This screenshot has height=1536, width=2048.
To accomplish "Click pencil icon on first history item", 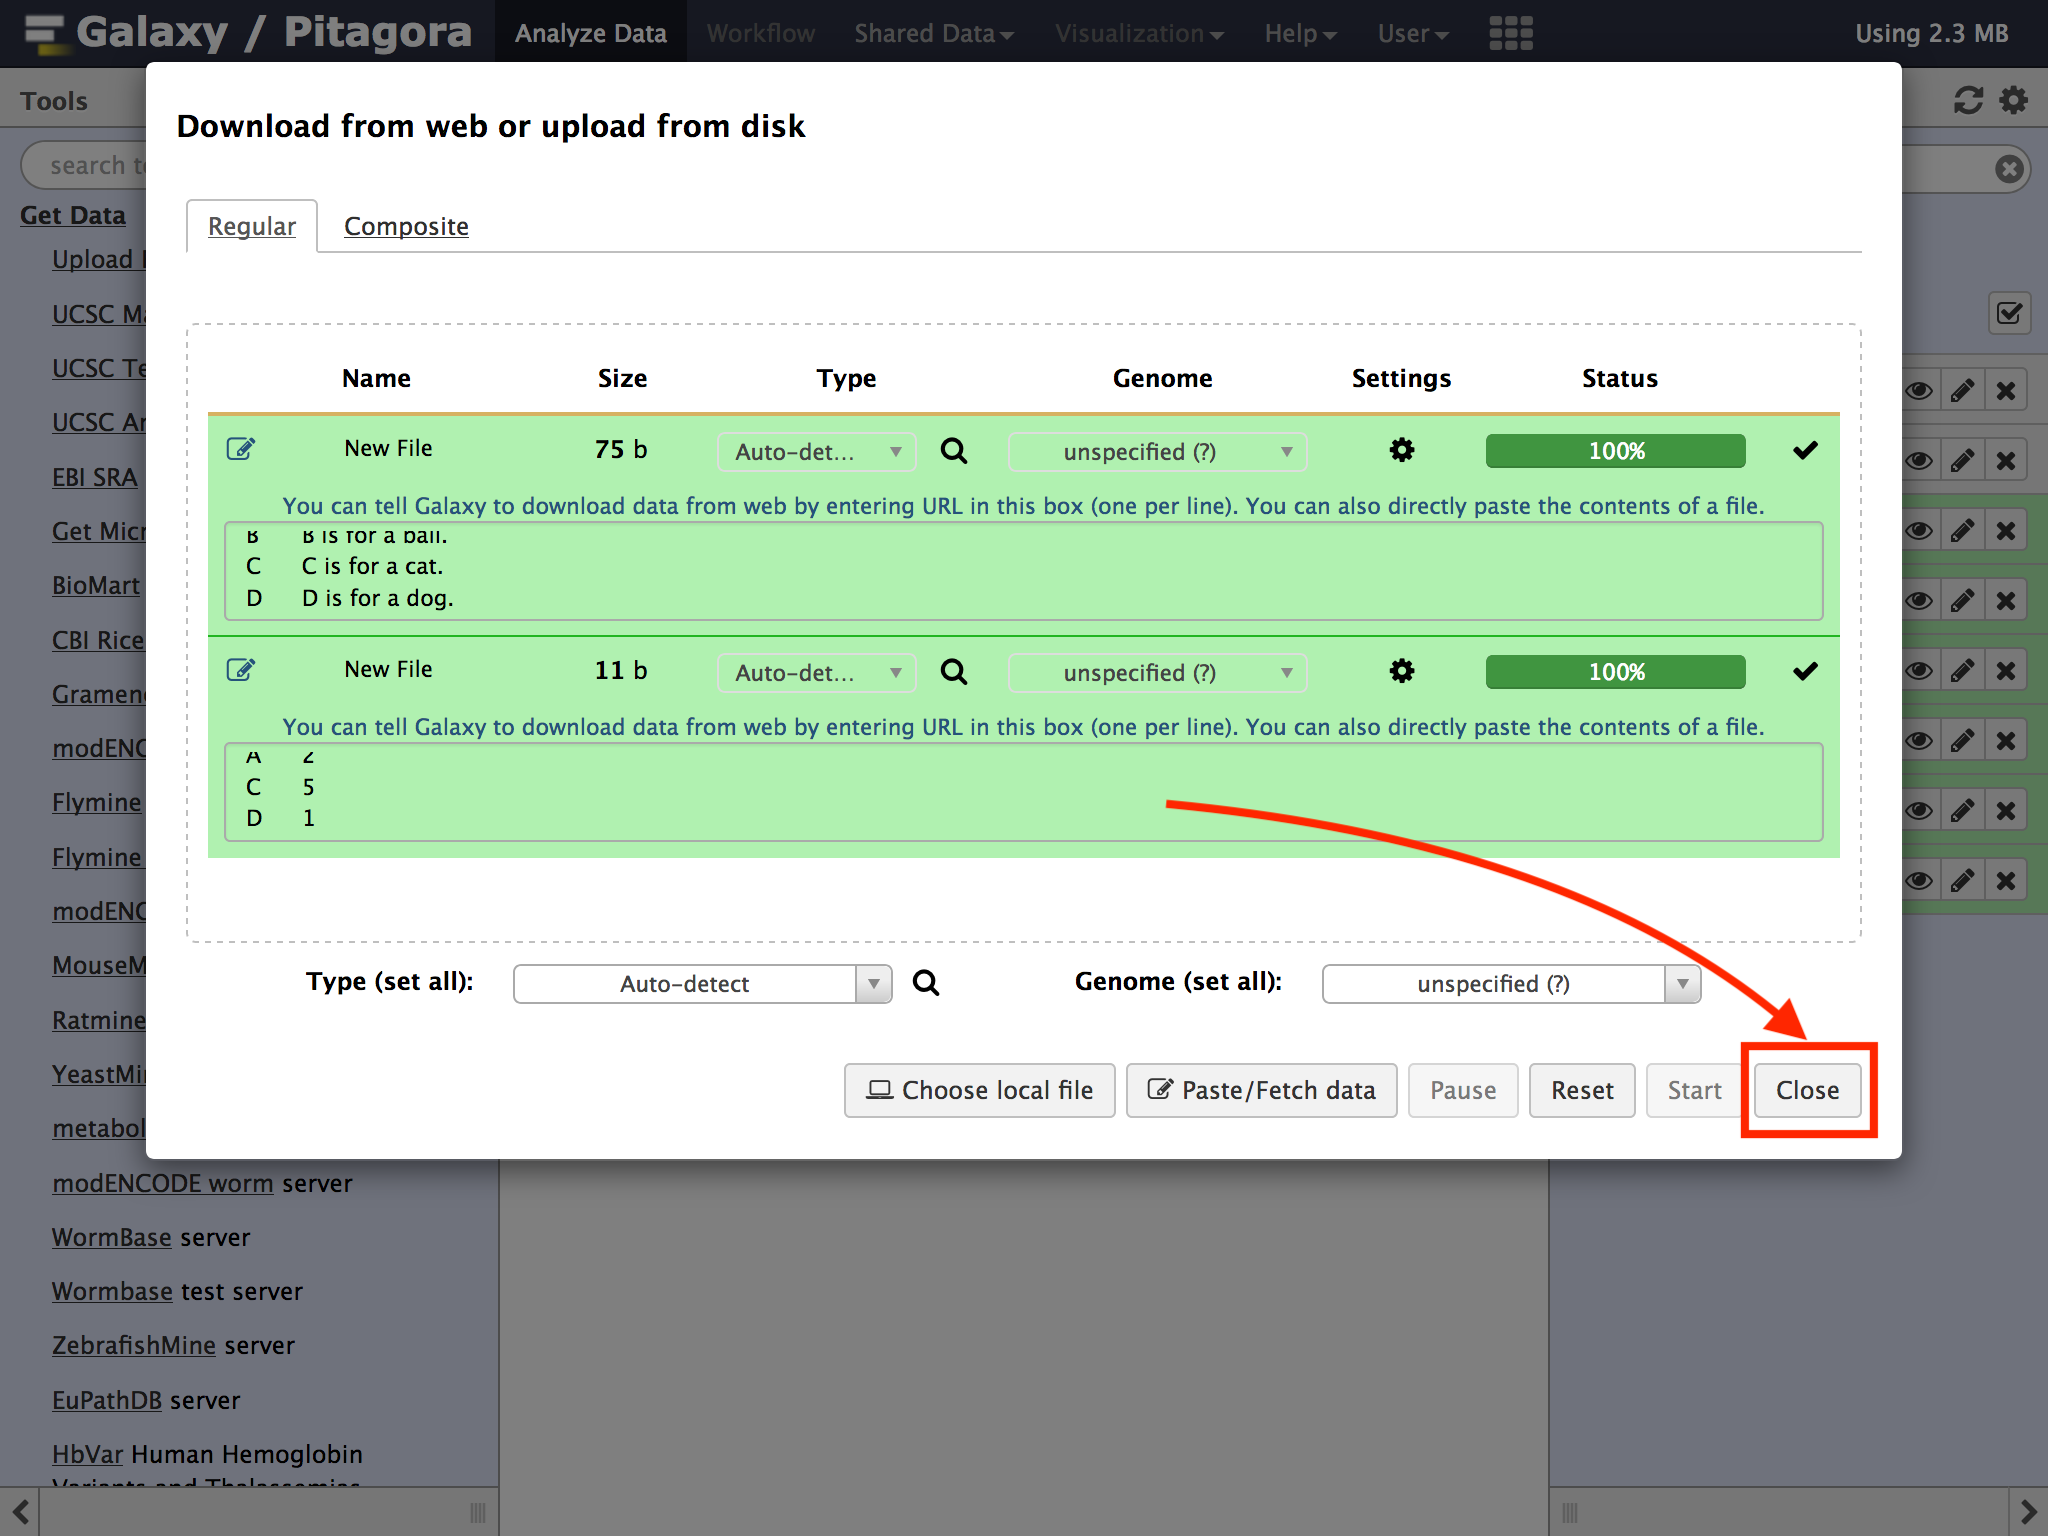I will point(1962,391).
